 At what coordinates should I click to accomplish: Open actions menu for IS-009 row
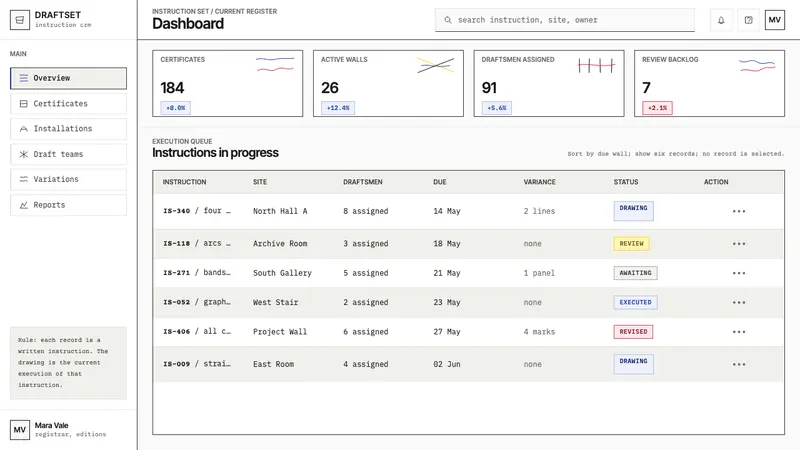tap(739, 364)
